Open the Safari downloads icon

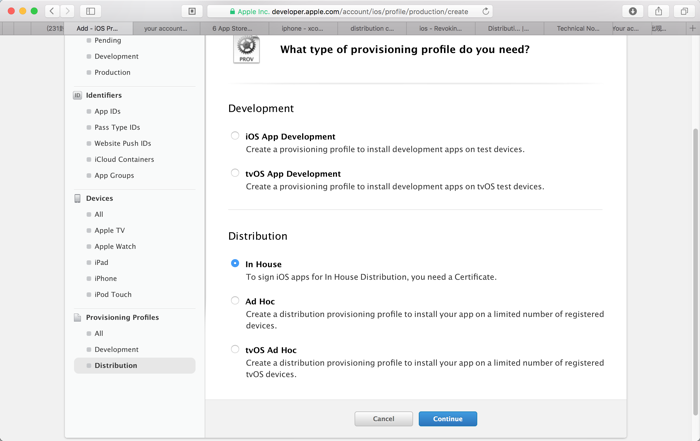(632, 11)
